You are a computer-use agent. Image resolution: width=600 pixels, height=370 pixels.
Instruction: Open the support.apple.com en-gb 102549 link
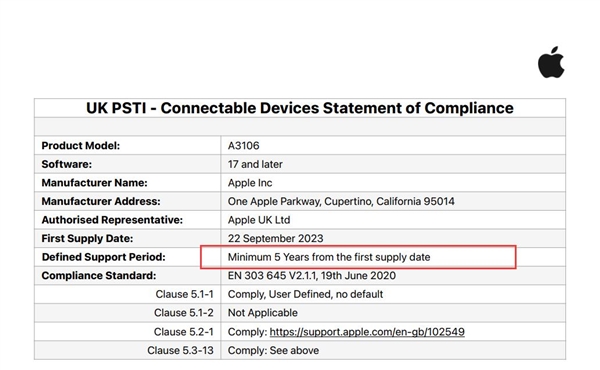367,332
